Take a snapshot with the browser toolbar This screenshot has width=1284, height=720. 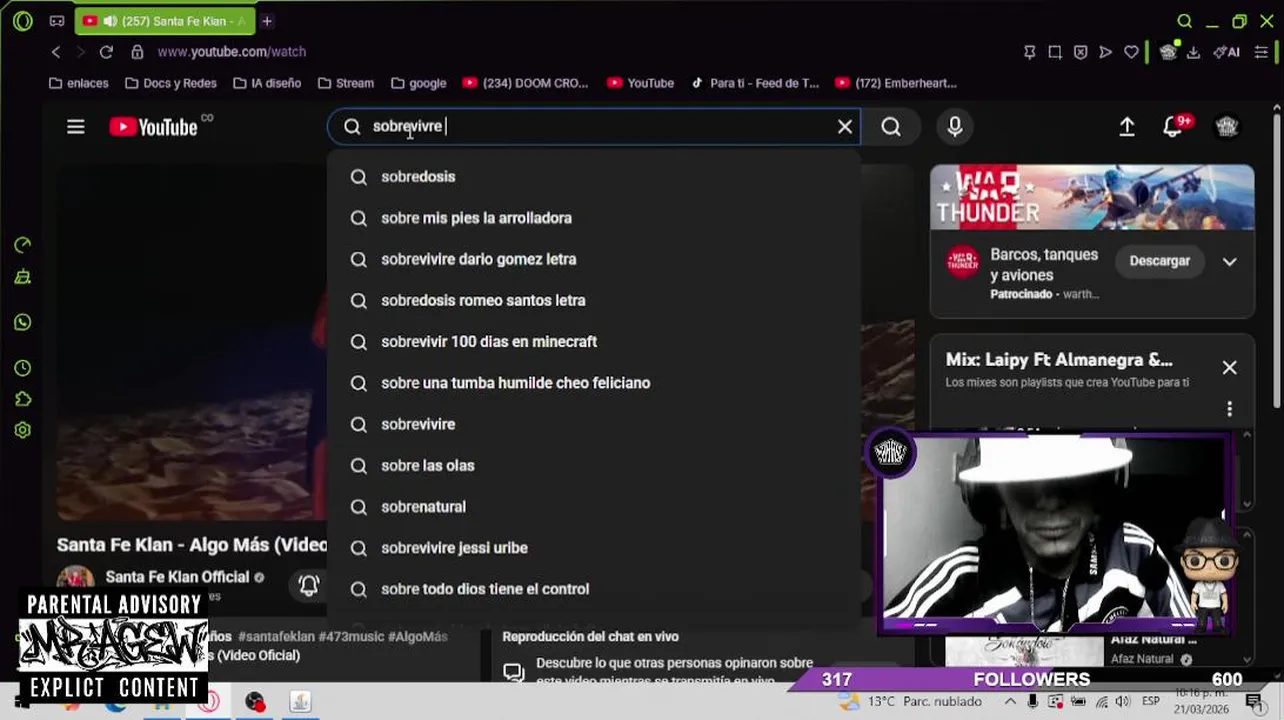tap(1055, 52)
